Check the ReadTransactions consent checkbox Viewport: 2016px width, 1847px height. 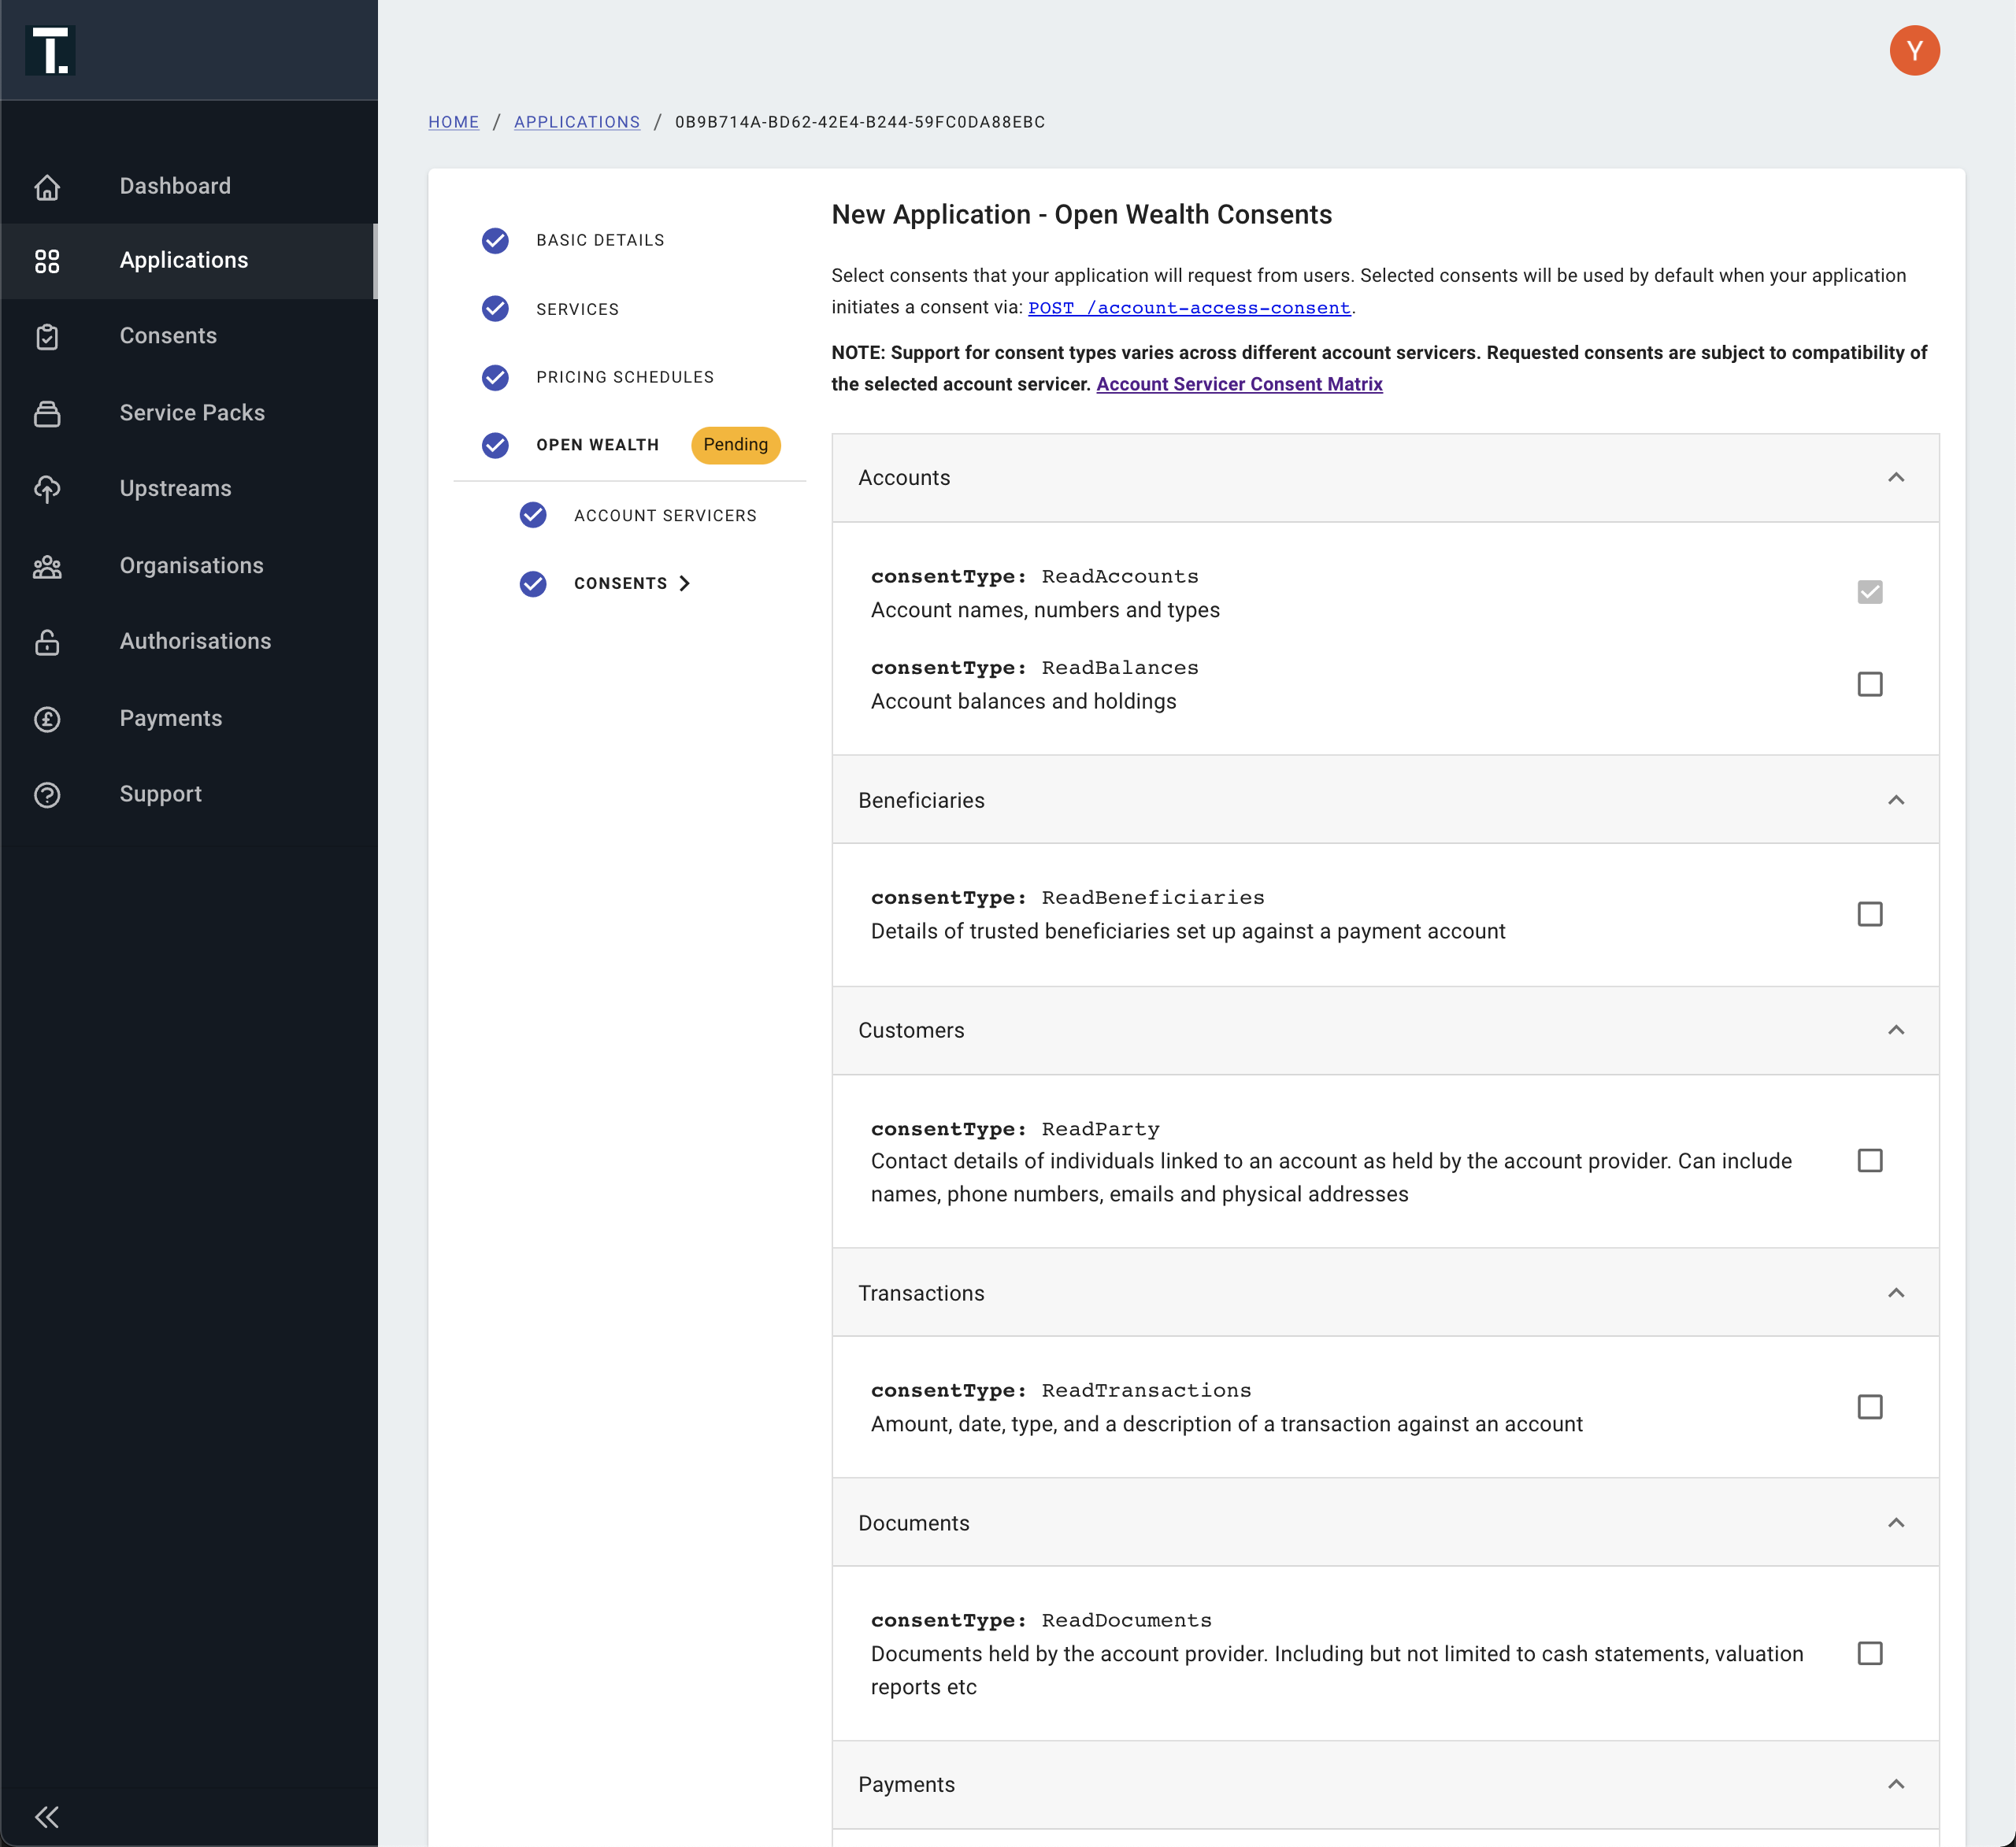coord(1869,1407)
